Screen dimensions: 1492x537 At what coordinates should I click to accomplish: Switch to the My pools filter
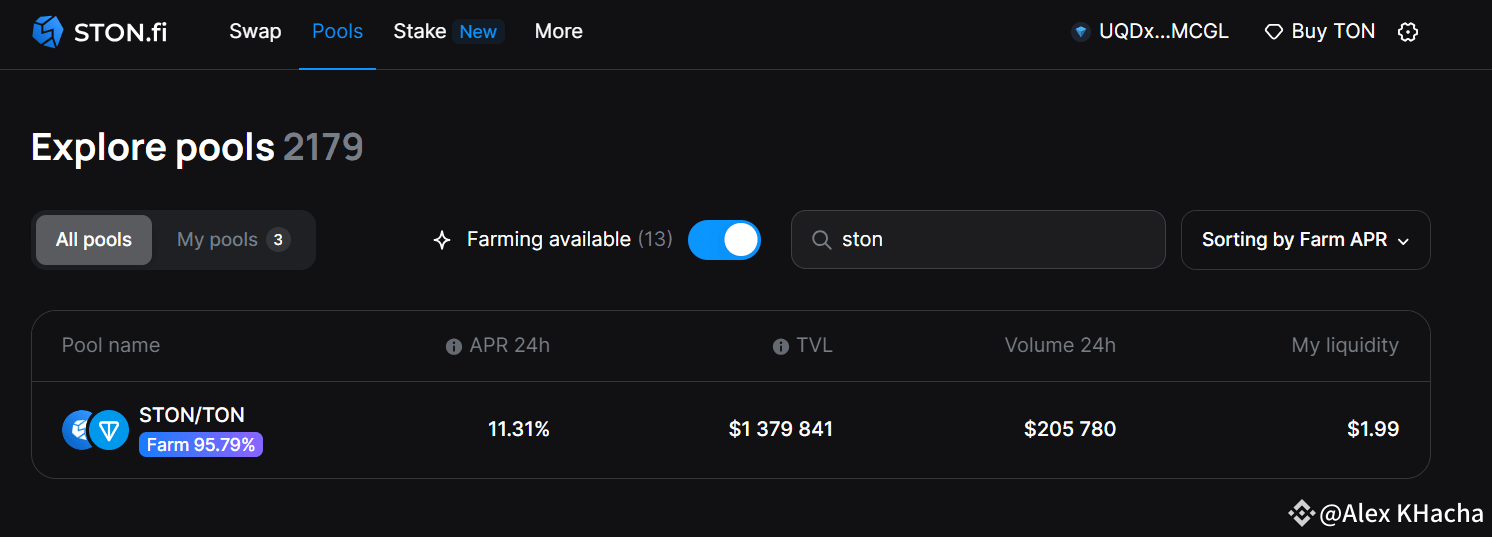point(233,240)
